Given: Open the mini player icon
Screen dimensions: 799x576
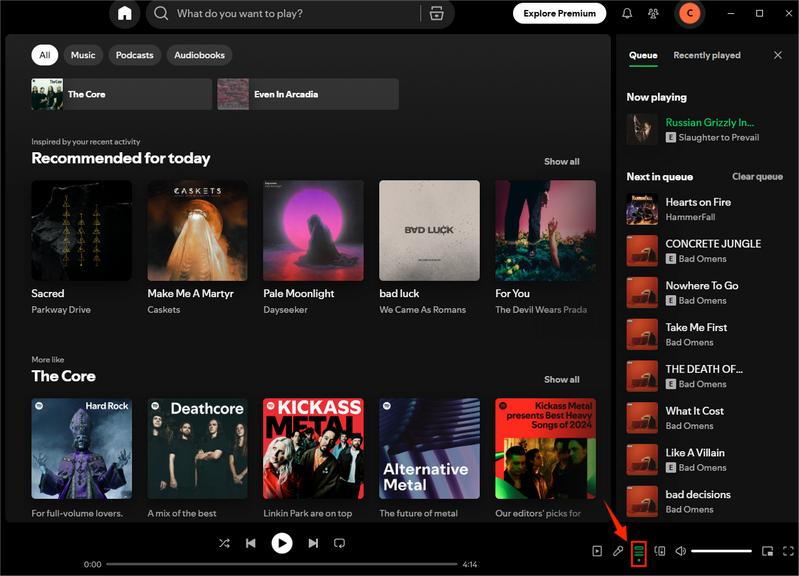Looking at the screenshot, I should click(x=767, y=551).
